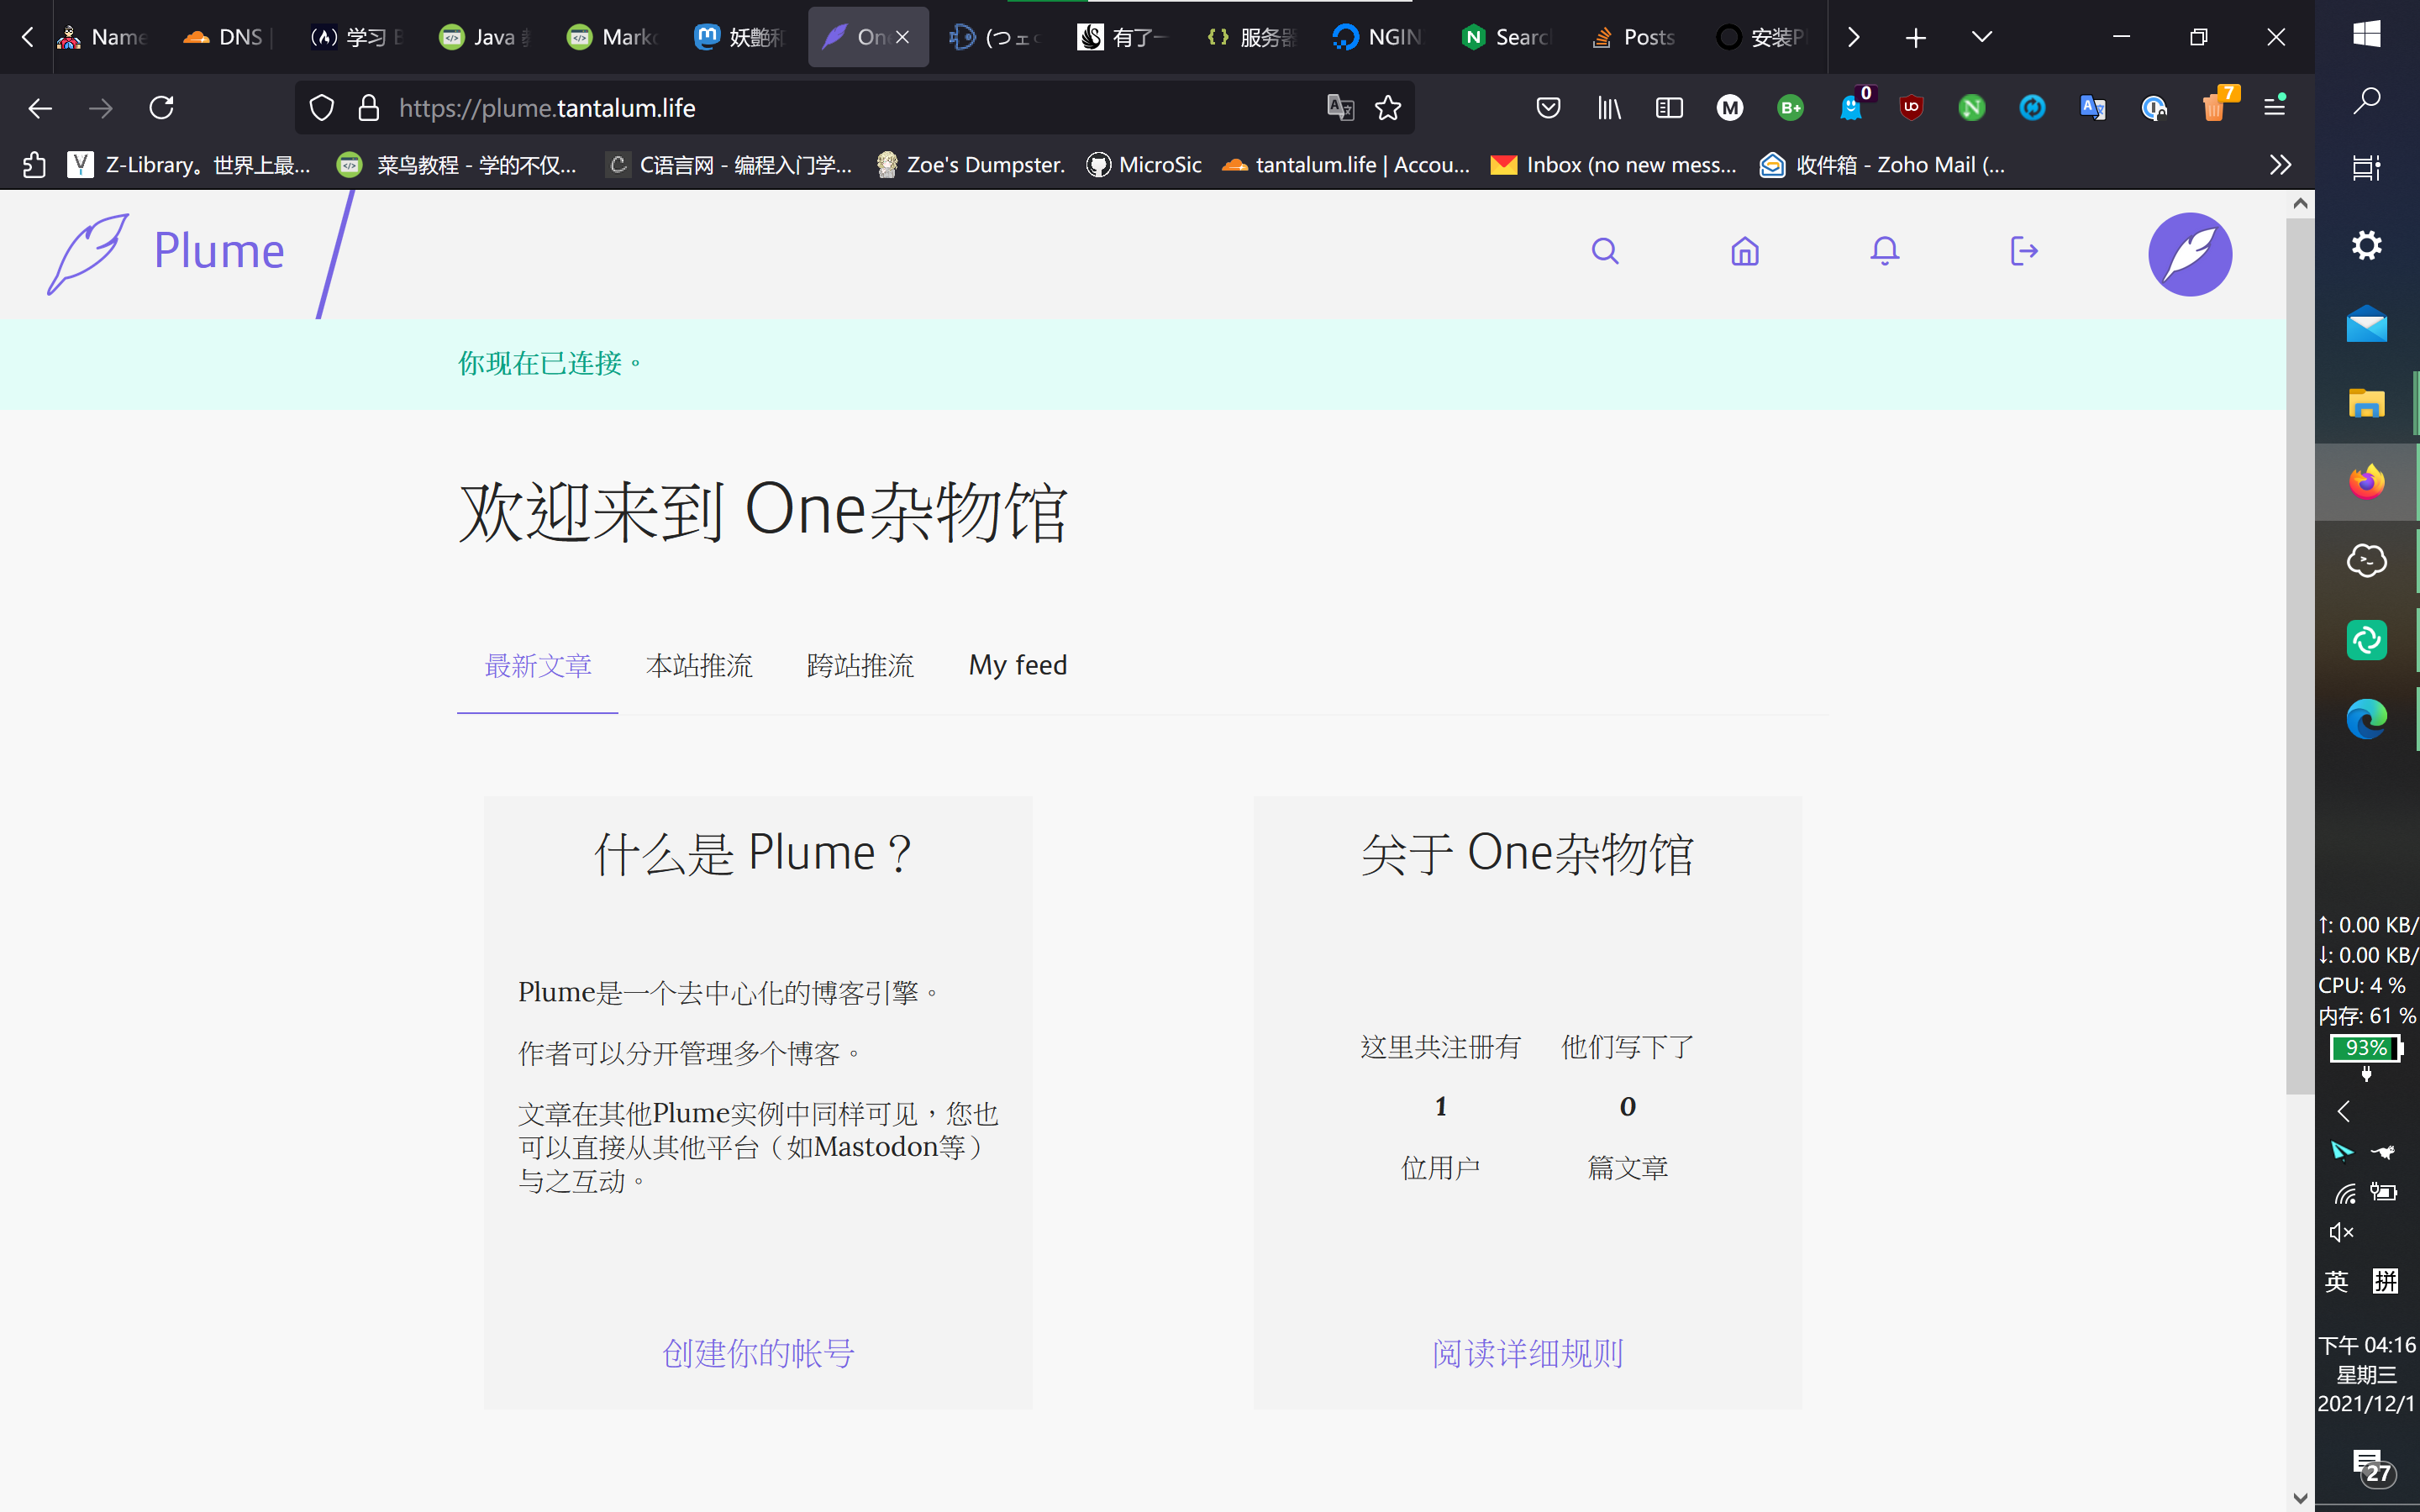Screen dimensions: 2420x1512
Task: Open the Plume dashboard home icon
Action: (1745, 251)
